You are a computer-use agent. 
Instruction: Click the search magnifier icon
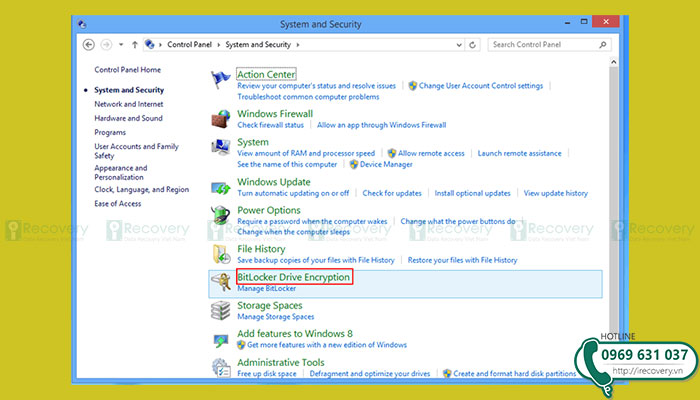pos(603,45)
